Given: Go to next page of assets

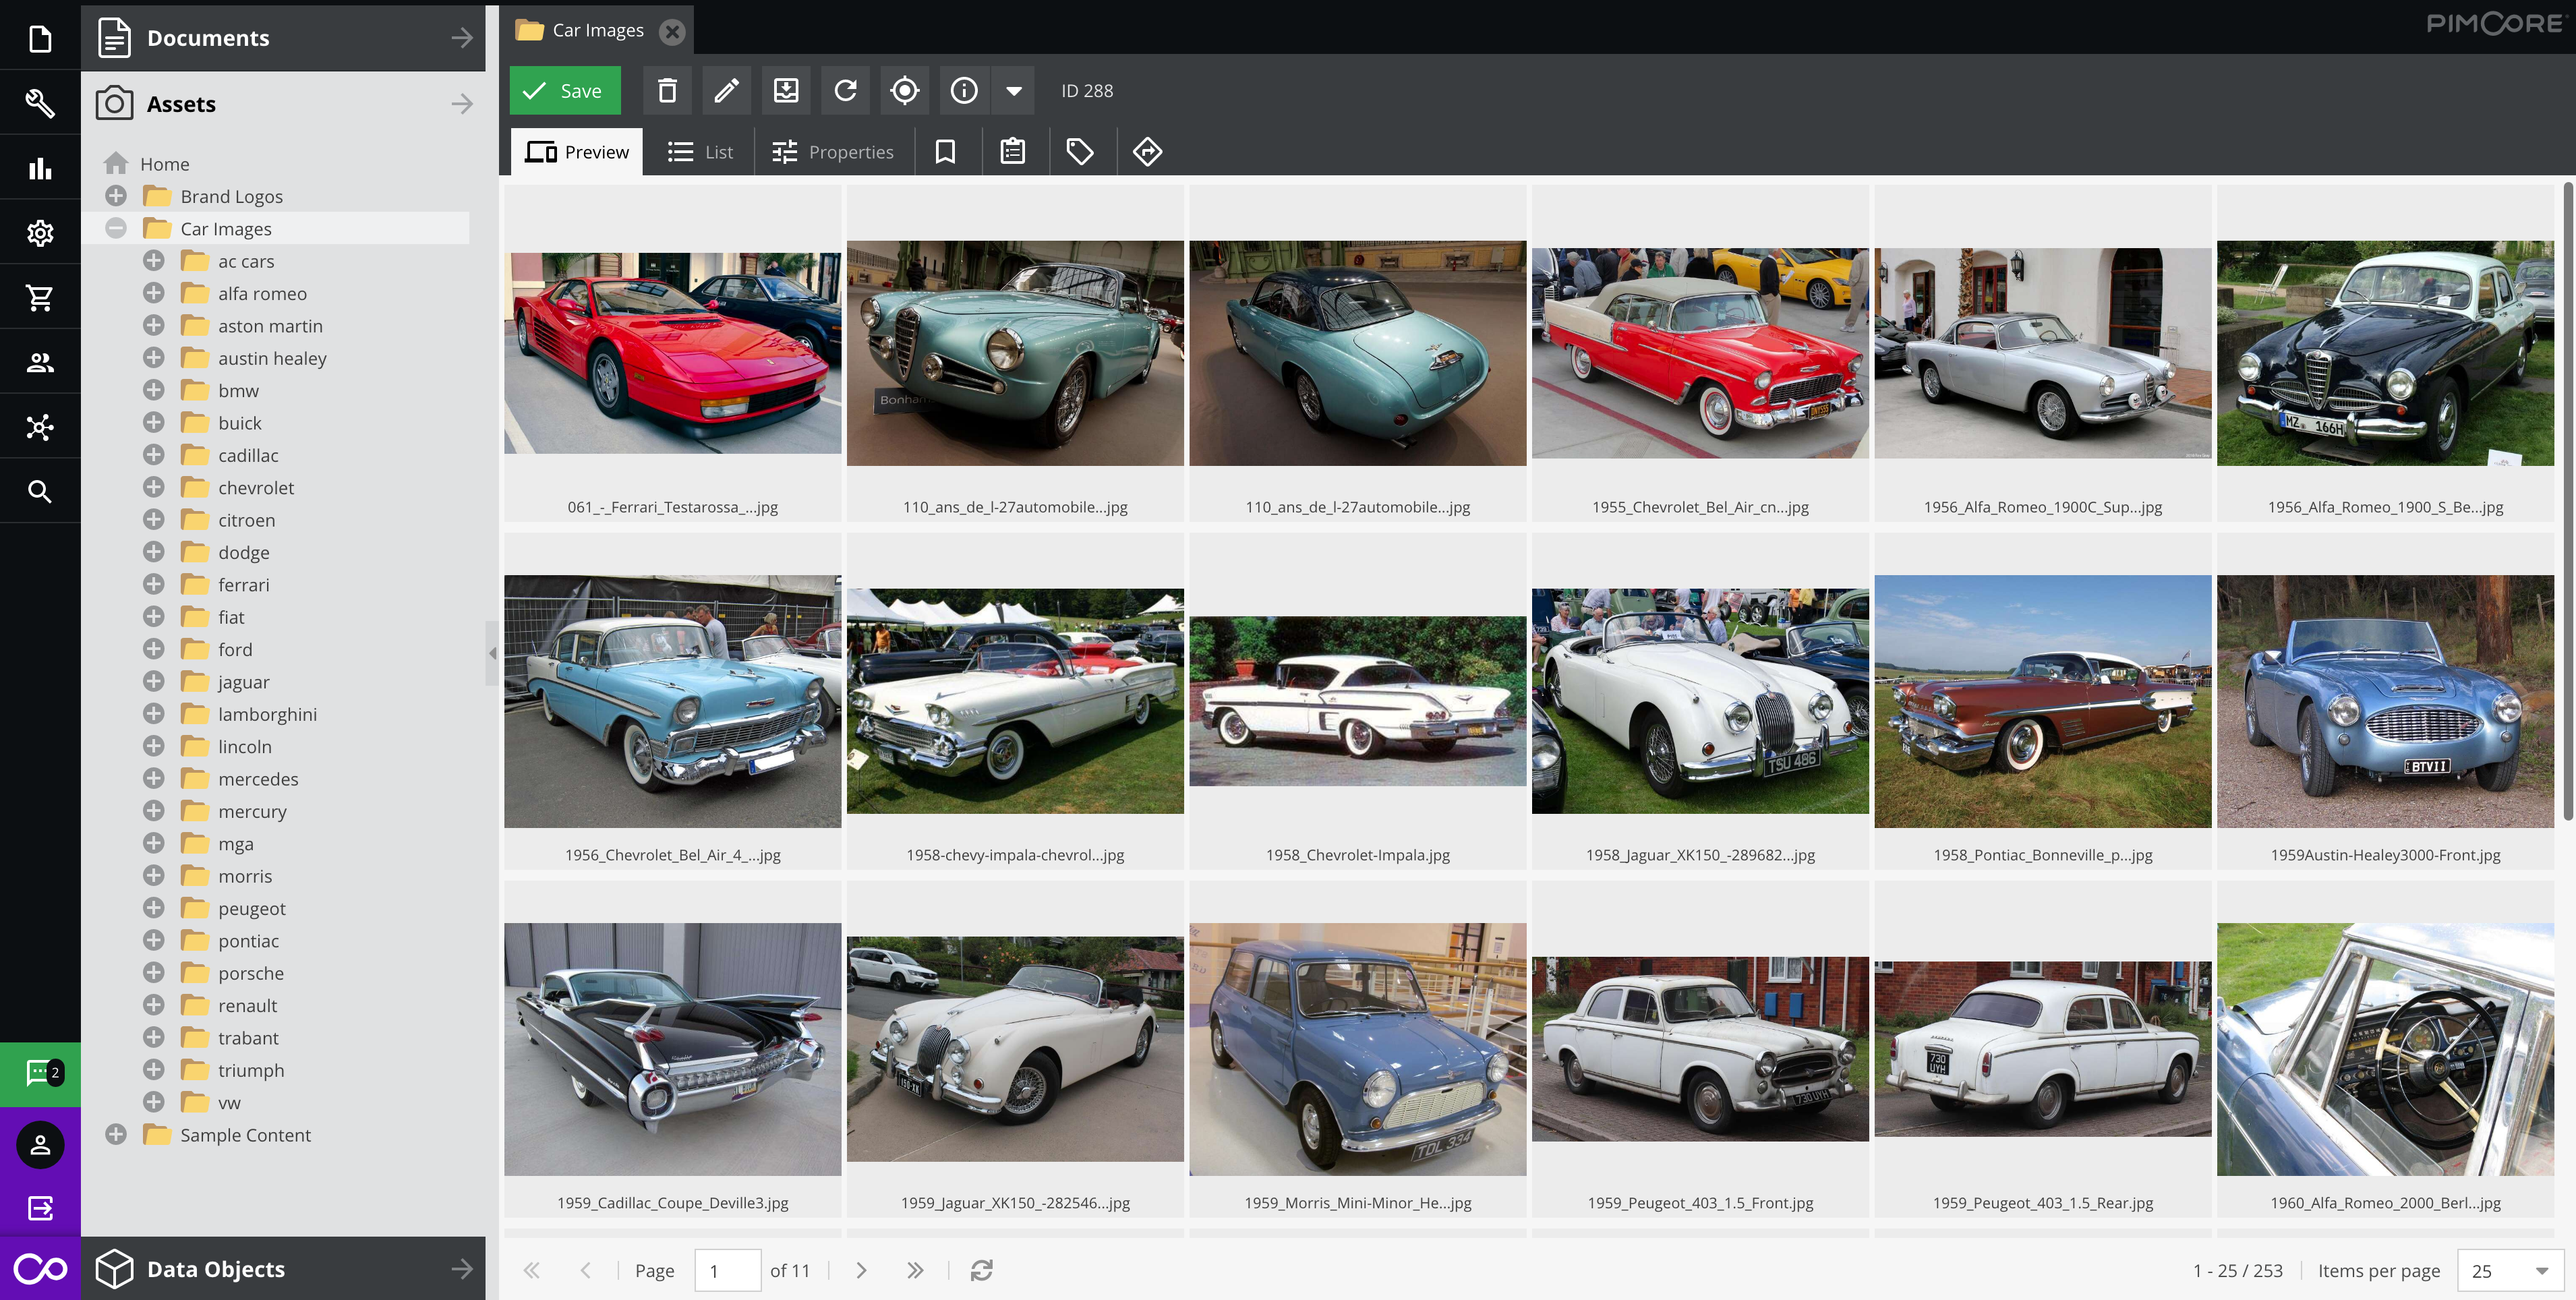Looking at the screenshot, I should click(x=861, y=1270).
